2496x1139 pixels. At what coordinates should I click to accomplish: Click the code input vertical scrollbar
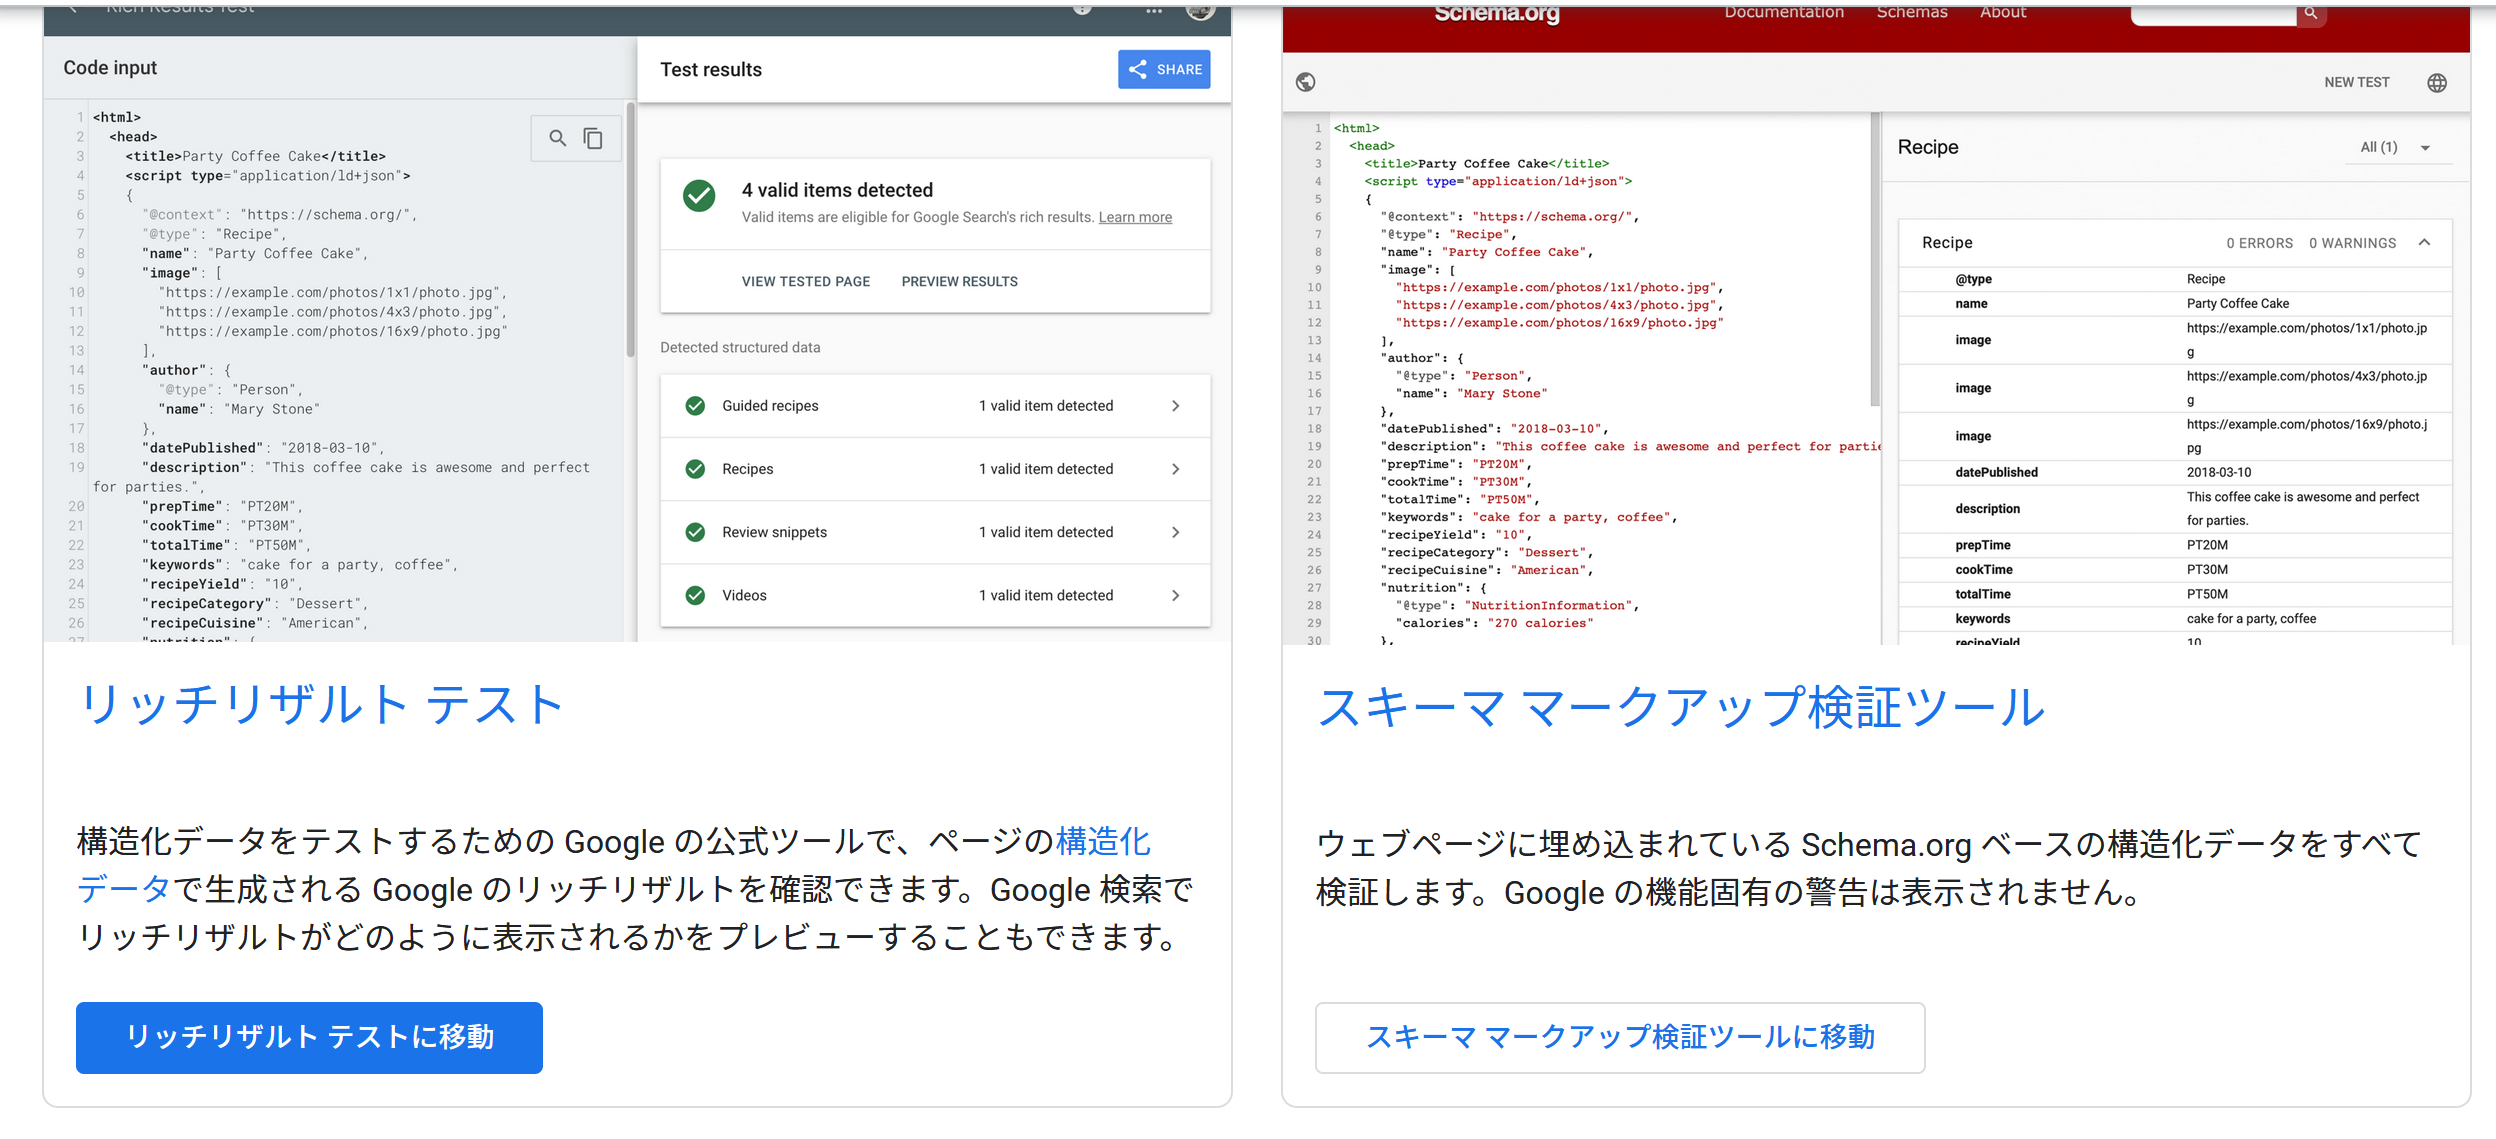click(x=630, y=230)
